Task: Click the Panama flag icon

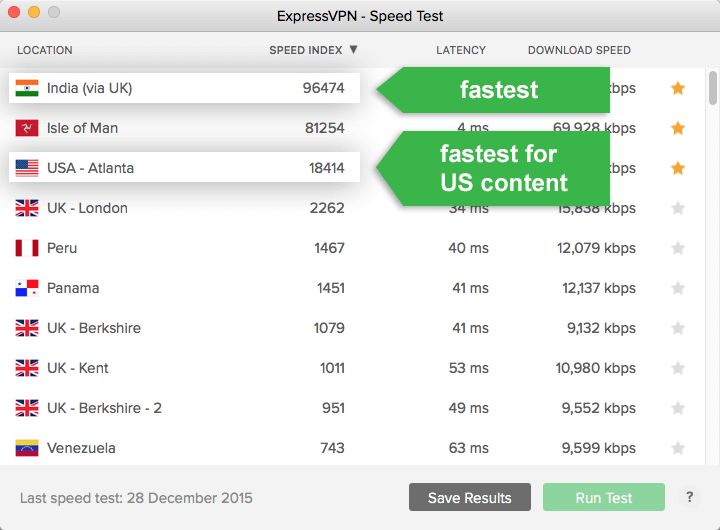Action: click(27, 288)
